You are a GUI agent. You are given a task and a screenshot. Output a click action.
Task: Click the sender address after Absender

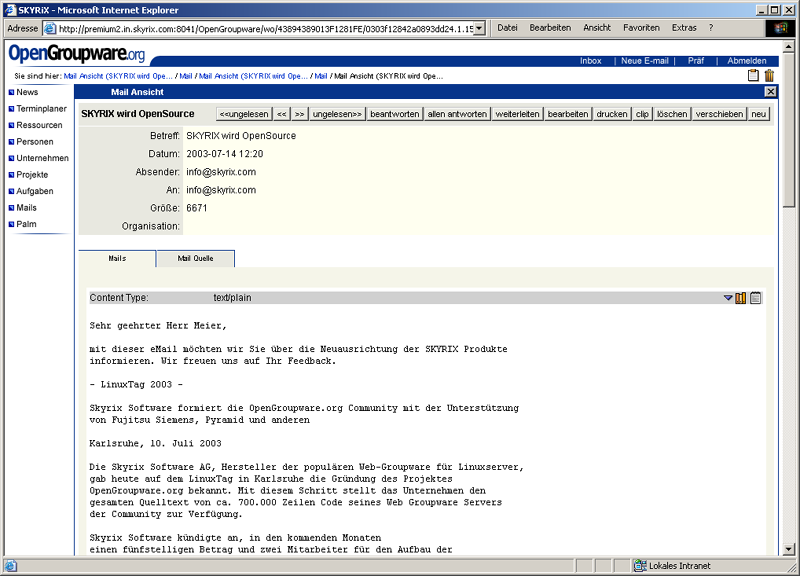(x=221, y=172)
